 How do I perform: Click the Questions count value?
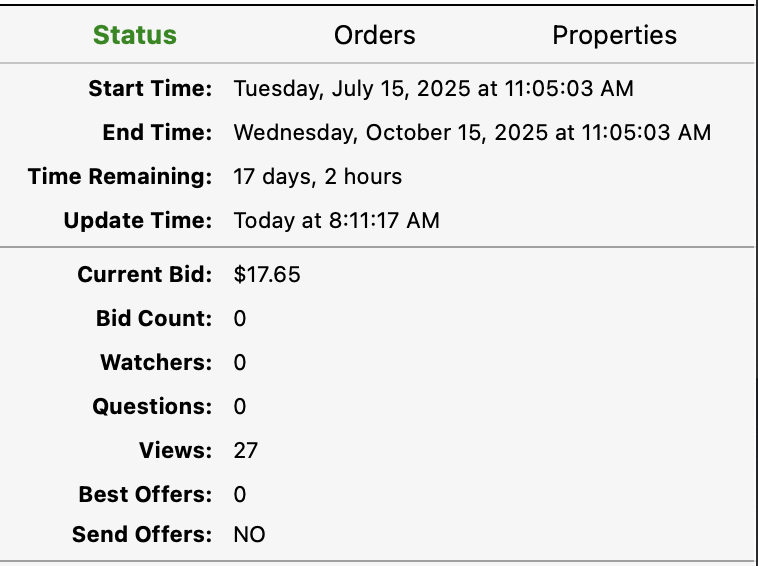(240, 407)
